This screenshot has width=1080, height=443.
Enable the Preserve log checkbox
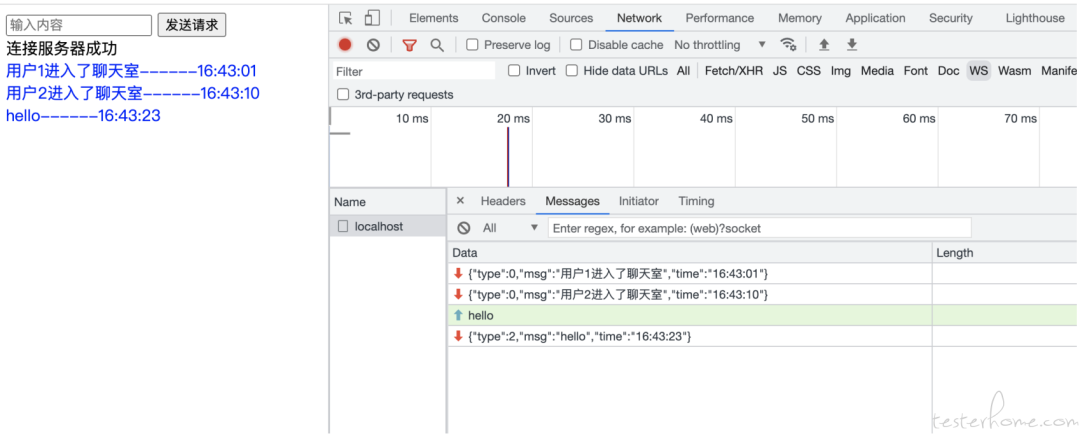[x=473, y=45]
